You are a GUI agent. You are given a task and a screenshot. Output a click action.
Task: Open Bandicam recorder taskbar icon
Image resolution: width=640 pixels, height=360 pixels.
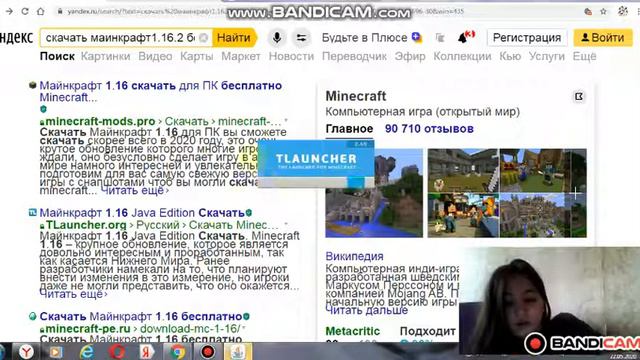pos(207,352)
